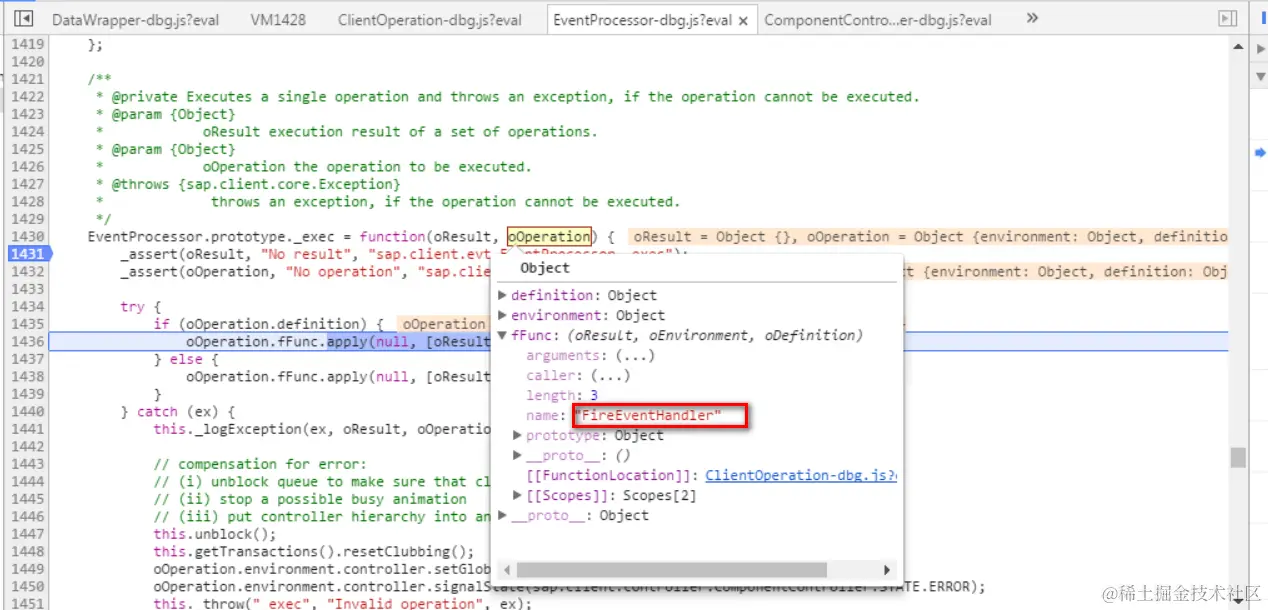
Task: Switch to ClientOperation-dbg.js?eval tab
Action: pos(430,20)
